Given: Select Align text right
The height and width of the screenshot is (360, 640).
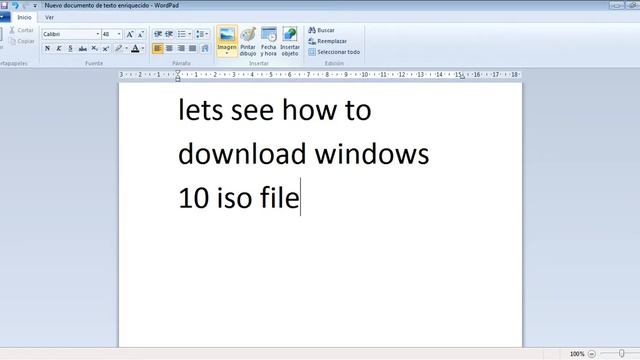Looking at the screenshot, I should 181,49.
